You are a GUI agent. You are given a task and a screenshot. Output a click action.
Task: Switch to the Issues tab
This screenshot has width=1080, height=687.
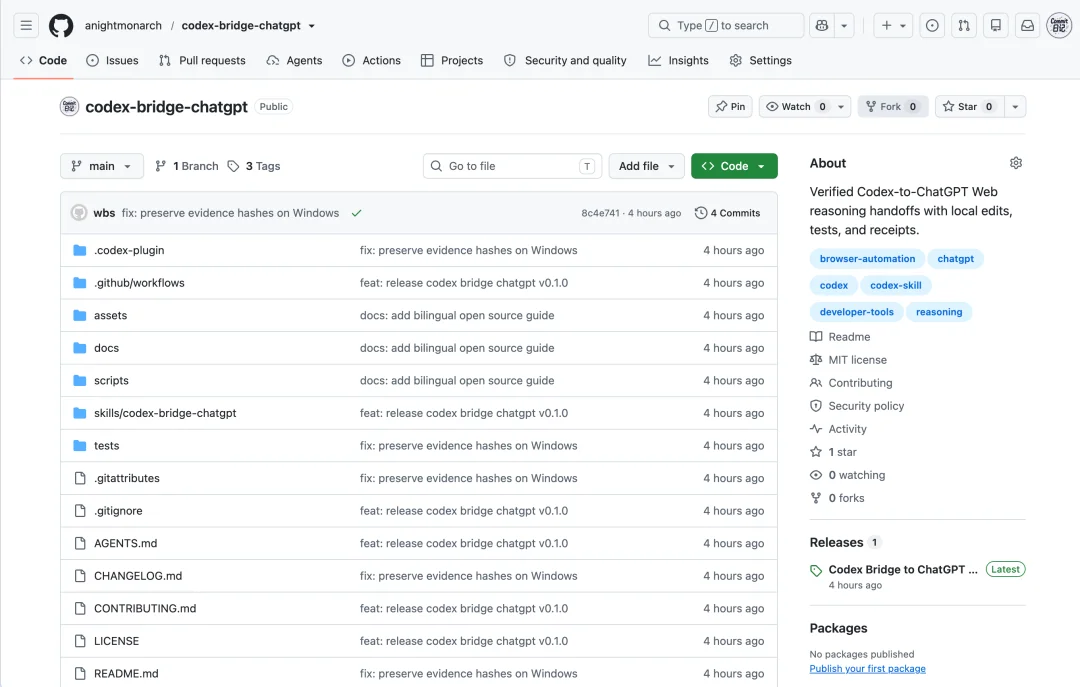[112, 61]
